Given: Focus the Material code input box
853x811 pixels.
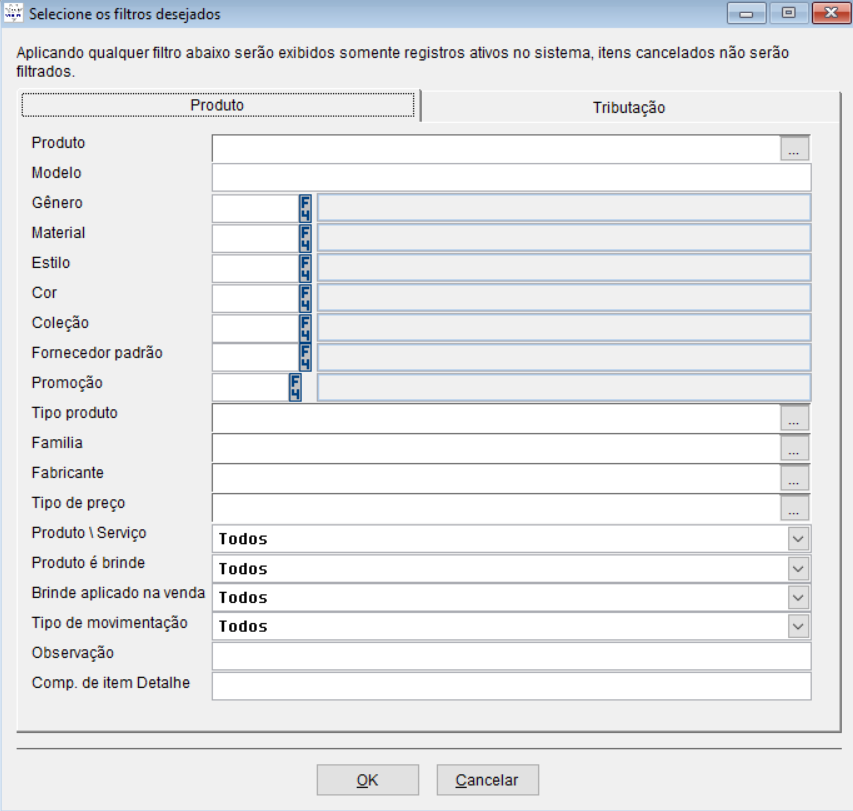Looking at the screenshot, I should click(255, 238).
